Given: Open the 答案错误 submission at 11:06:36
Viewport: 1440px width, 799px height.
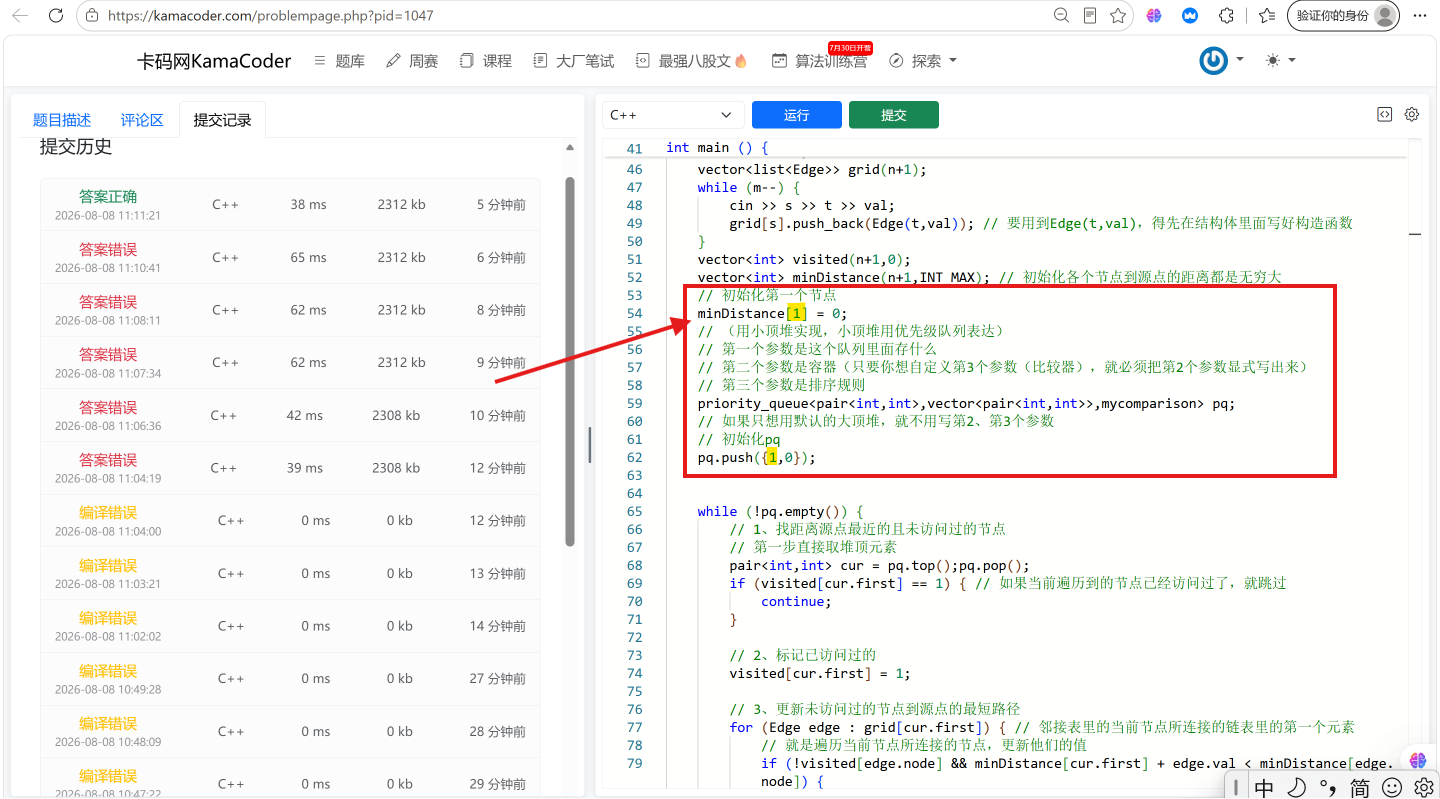Looking at the screenshot, I should click(x=290, y=416).
